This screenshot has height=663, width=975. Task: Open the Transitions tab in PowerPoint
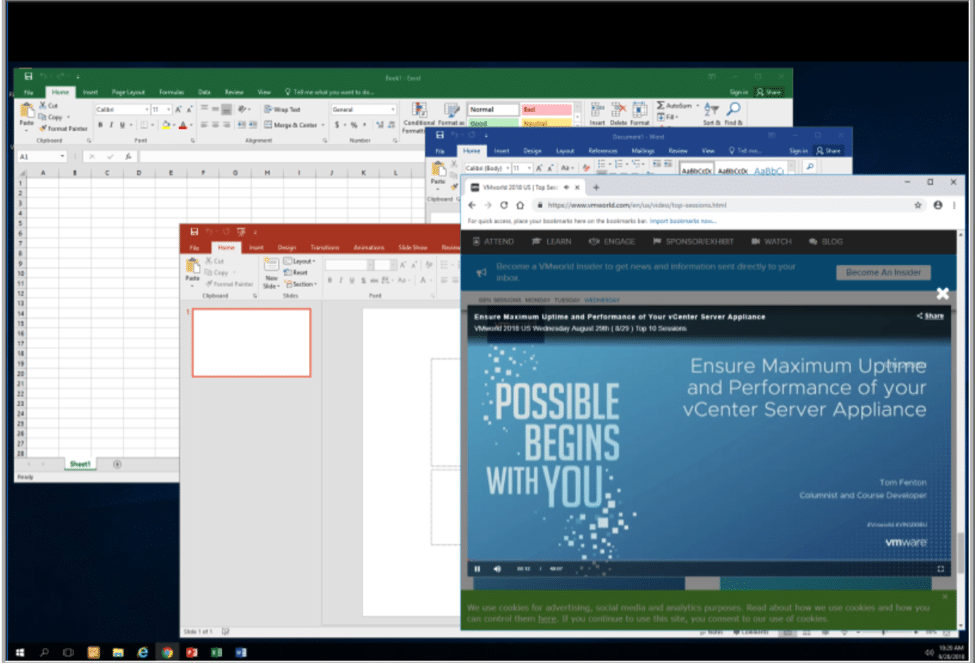coord(325,248)
